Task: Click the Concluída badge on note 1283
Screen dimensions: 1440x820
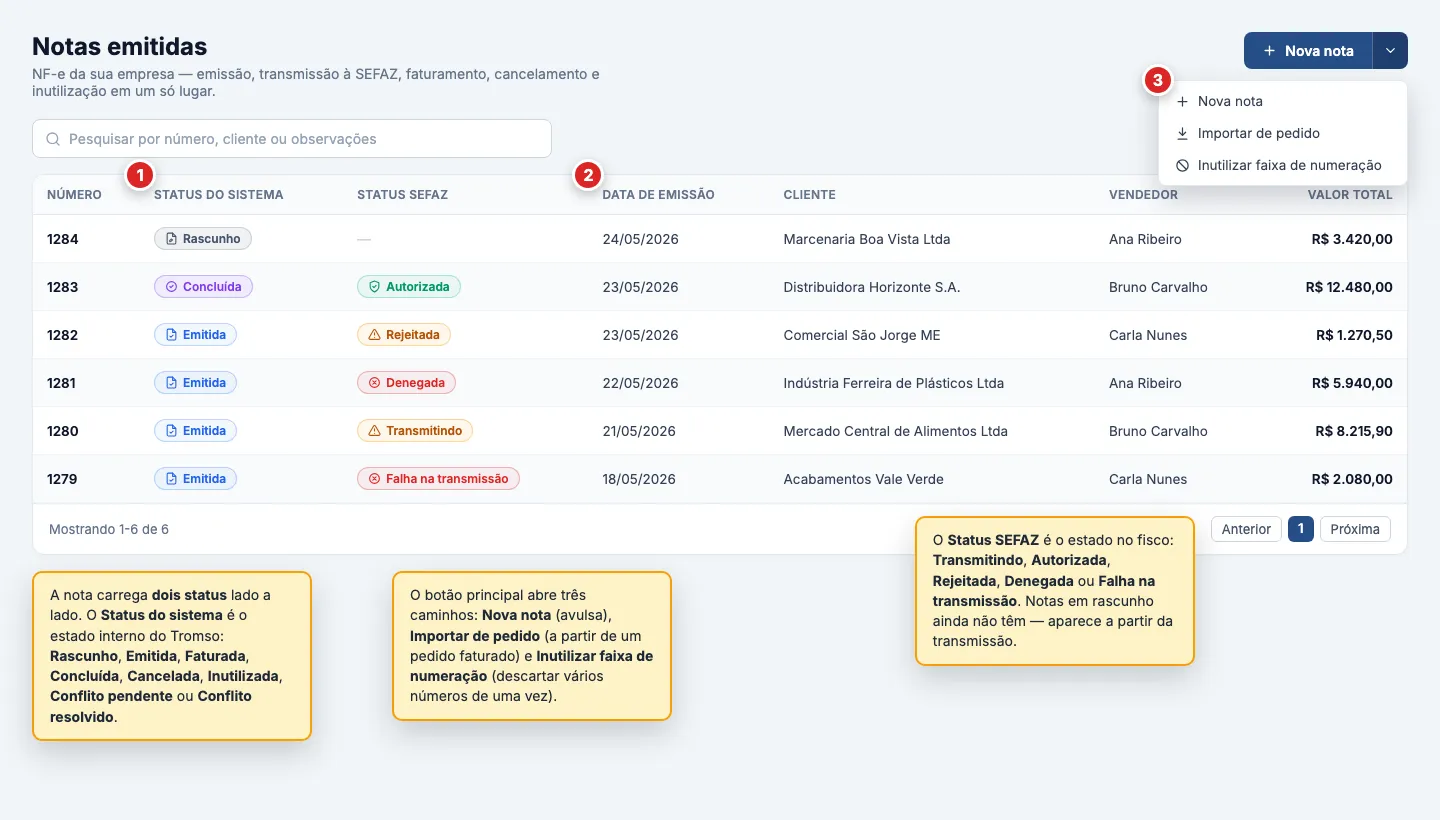Action: click(204, 287)
